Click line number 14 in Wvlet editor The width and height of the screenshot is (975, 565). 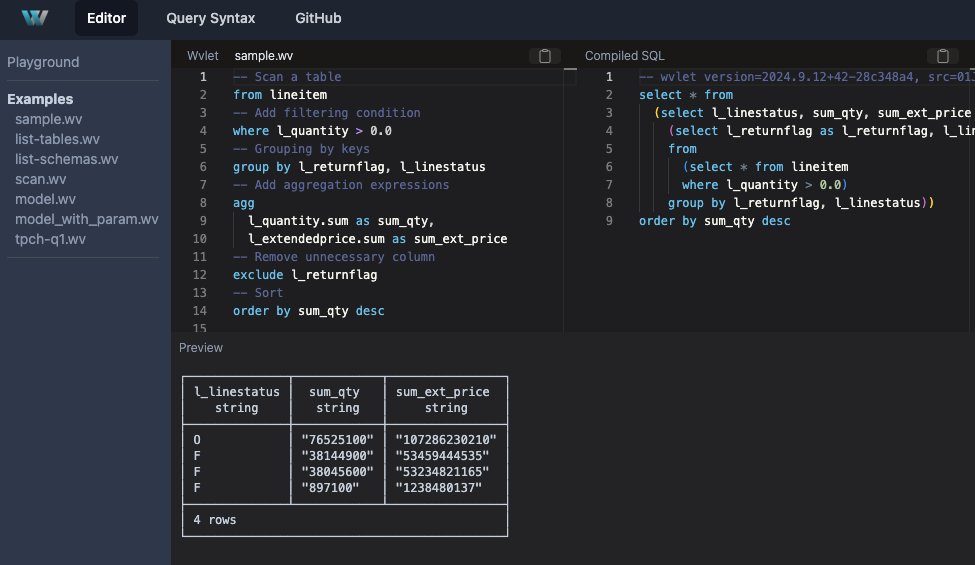click(x=200, y=311)
